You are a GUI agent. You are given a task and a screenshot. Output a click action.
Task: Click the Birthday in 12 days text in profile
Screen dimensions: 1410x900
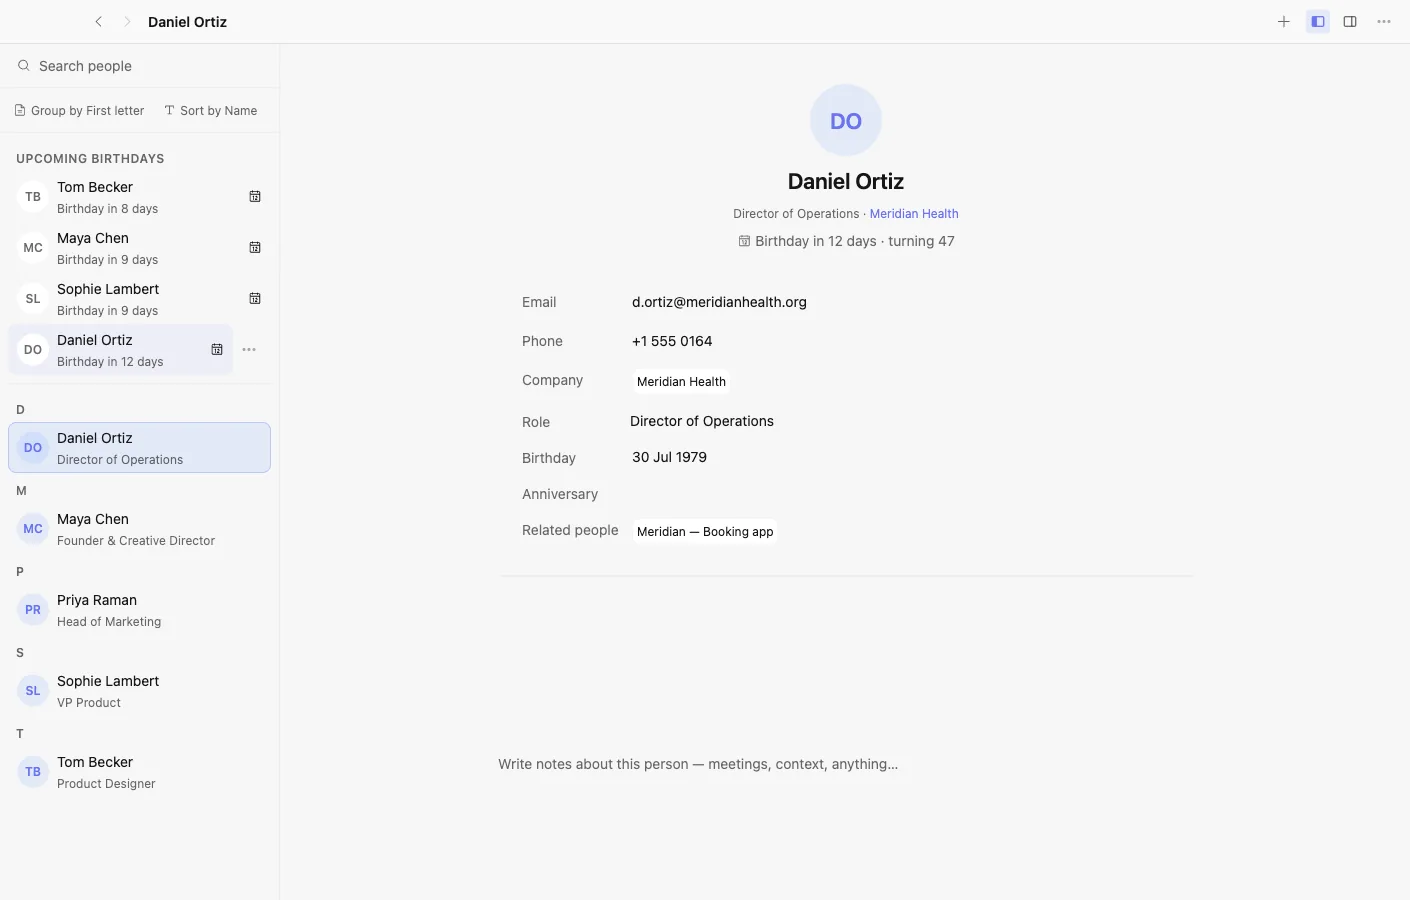[x=816, y=241]
